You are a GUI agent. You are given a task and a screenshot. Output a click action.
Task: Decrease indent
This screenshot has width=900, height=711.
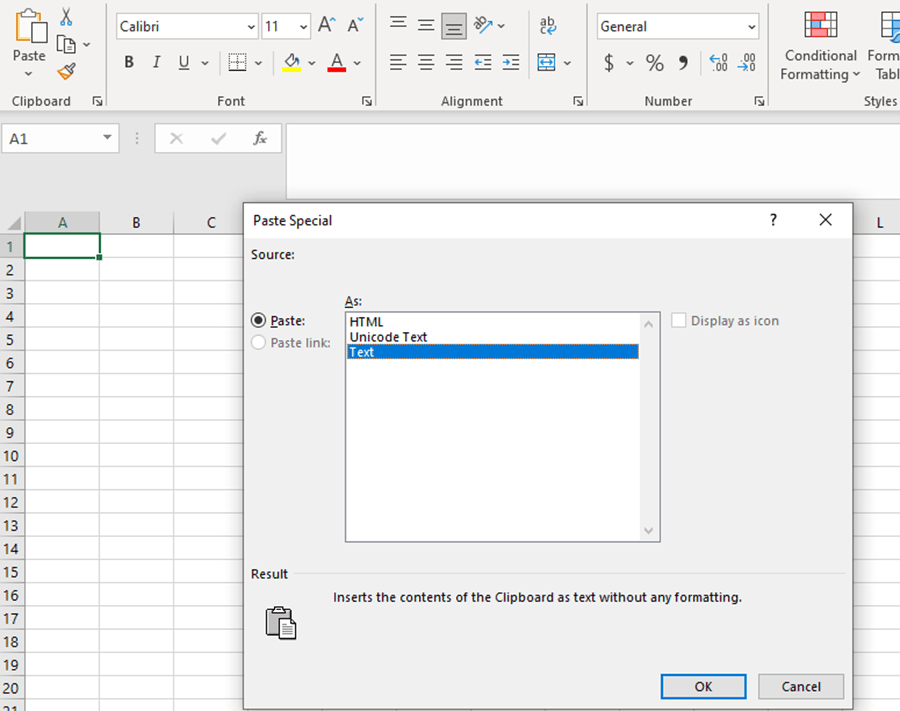coord(483,62)
